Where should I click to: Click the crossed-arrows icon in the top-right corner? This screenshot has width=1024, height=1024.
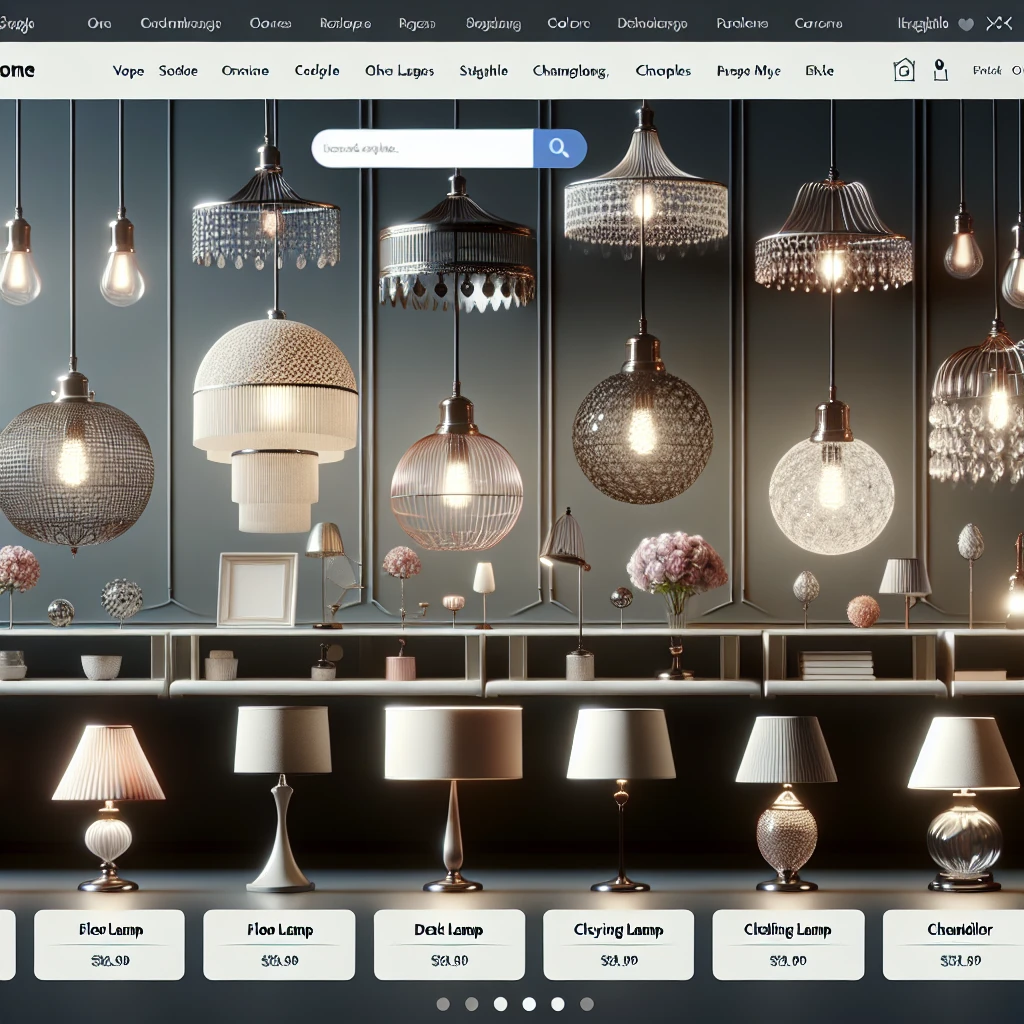998,23
